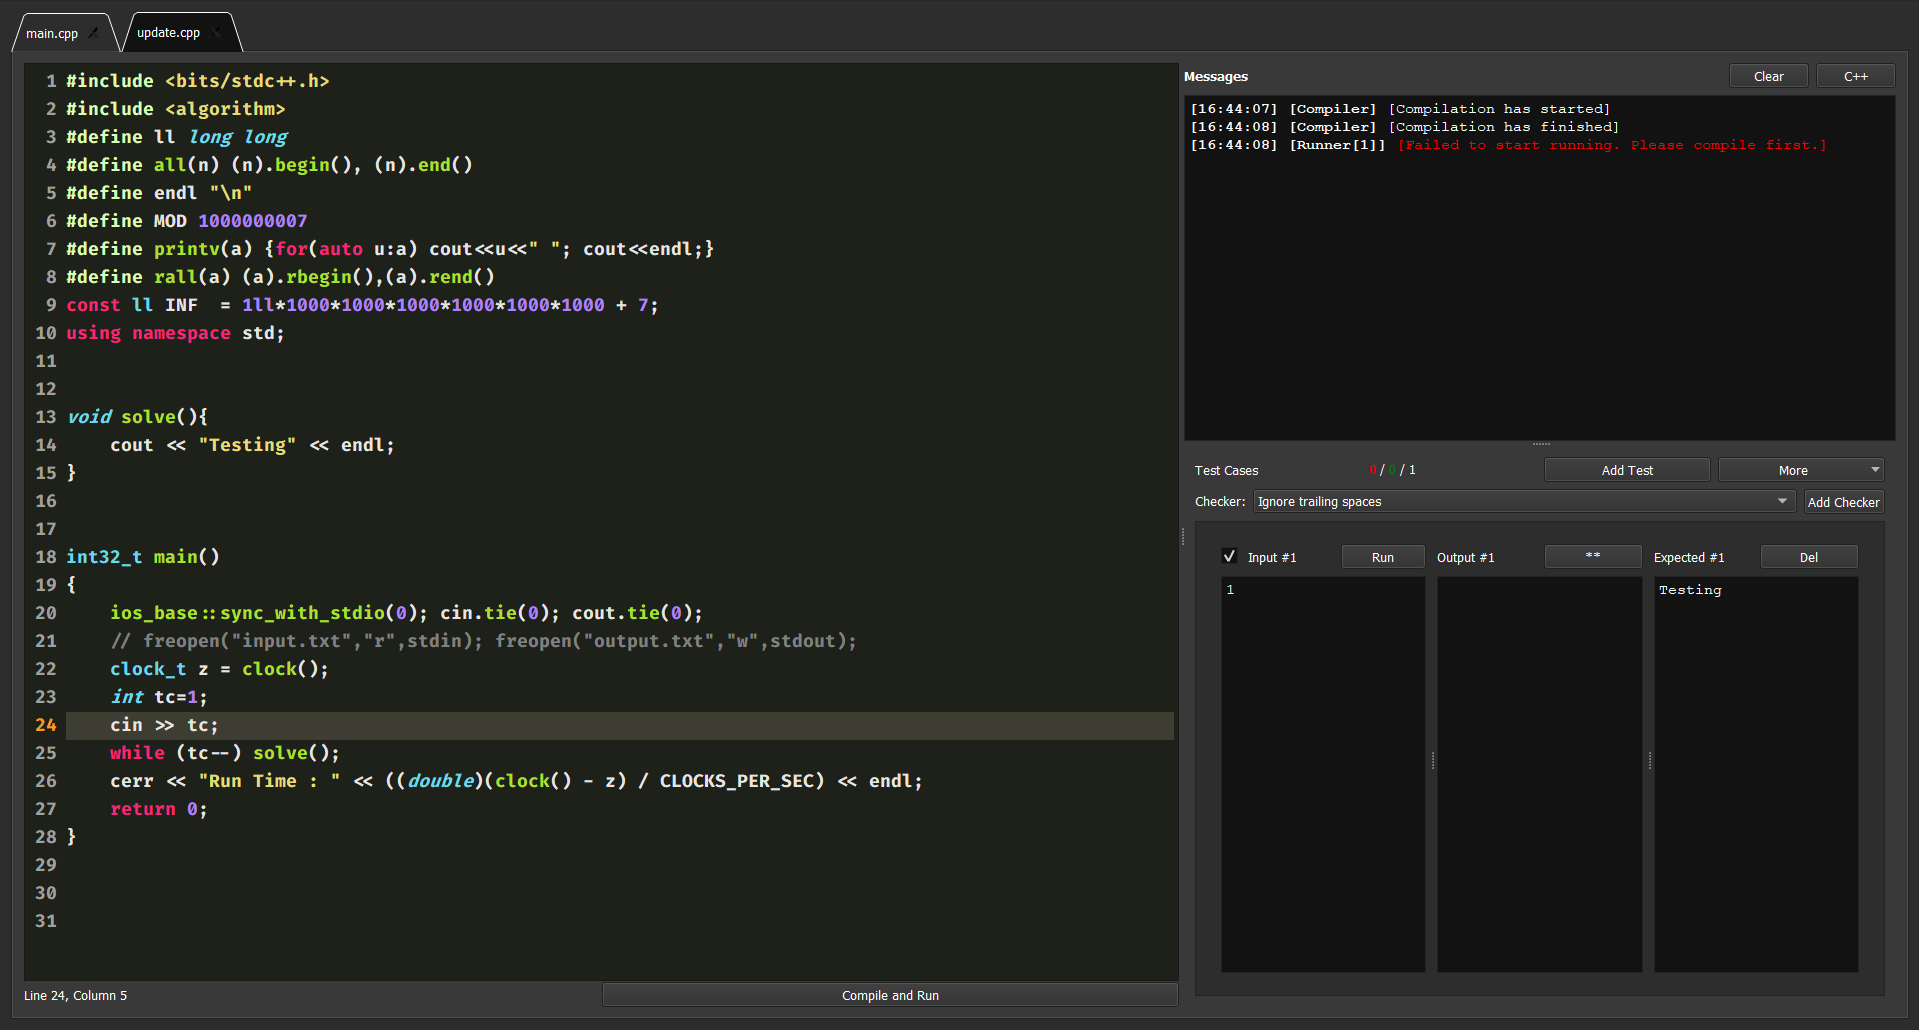Click the C++ language button
The width and height of the screenshot is (1919, 1030).
click(x=1854, y=75)
